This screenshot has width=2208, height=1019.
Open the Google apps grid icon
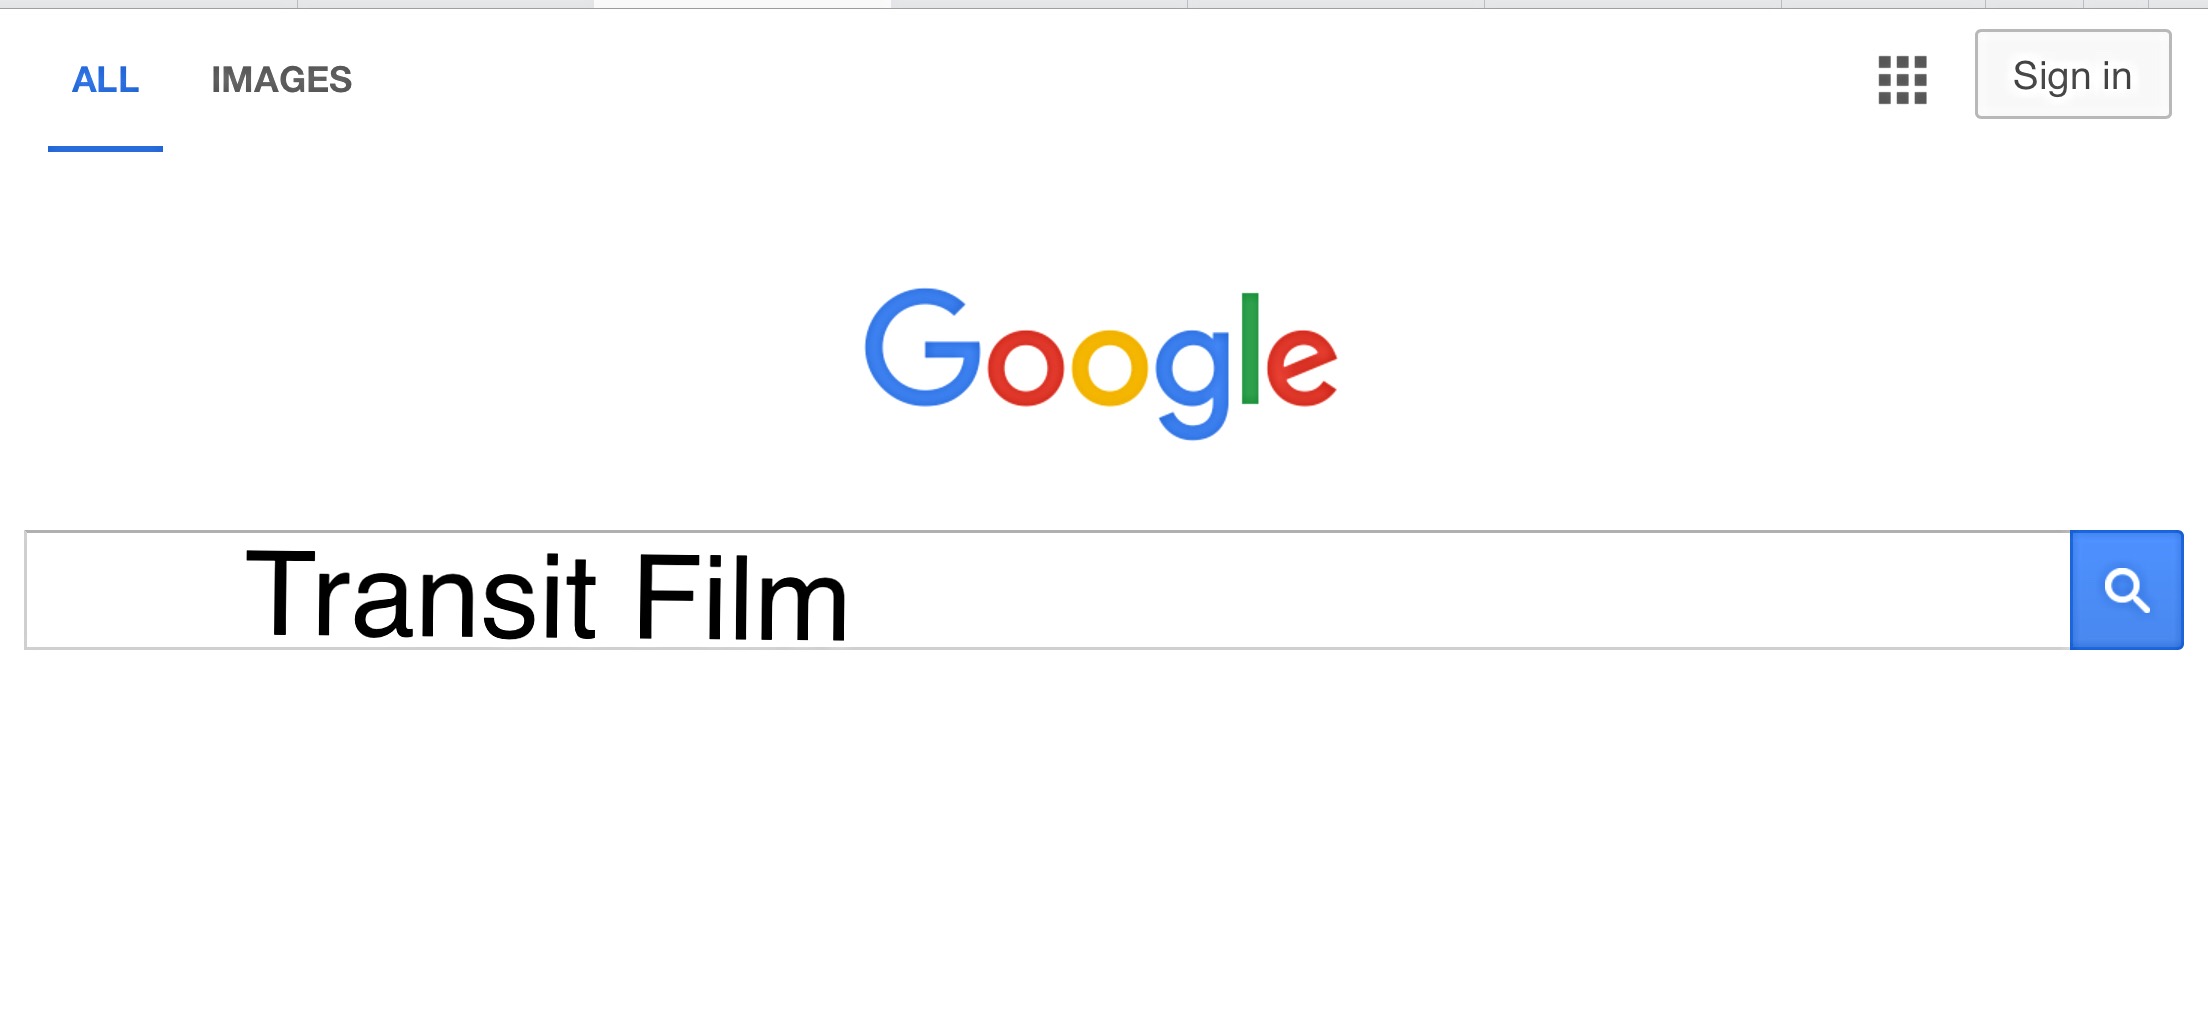(x=1902, y=80)
